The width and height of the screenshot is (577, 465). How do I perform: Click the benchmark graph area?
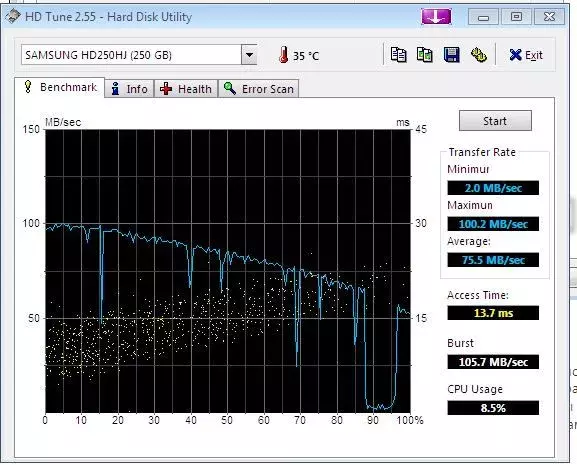[228, 271]
